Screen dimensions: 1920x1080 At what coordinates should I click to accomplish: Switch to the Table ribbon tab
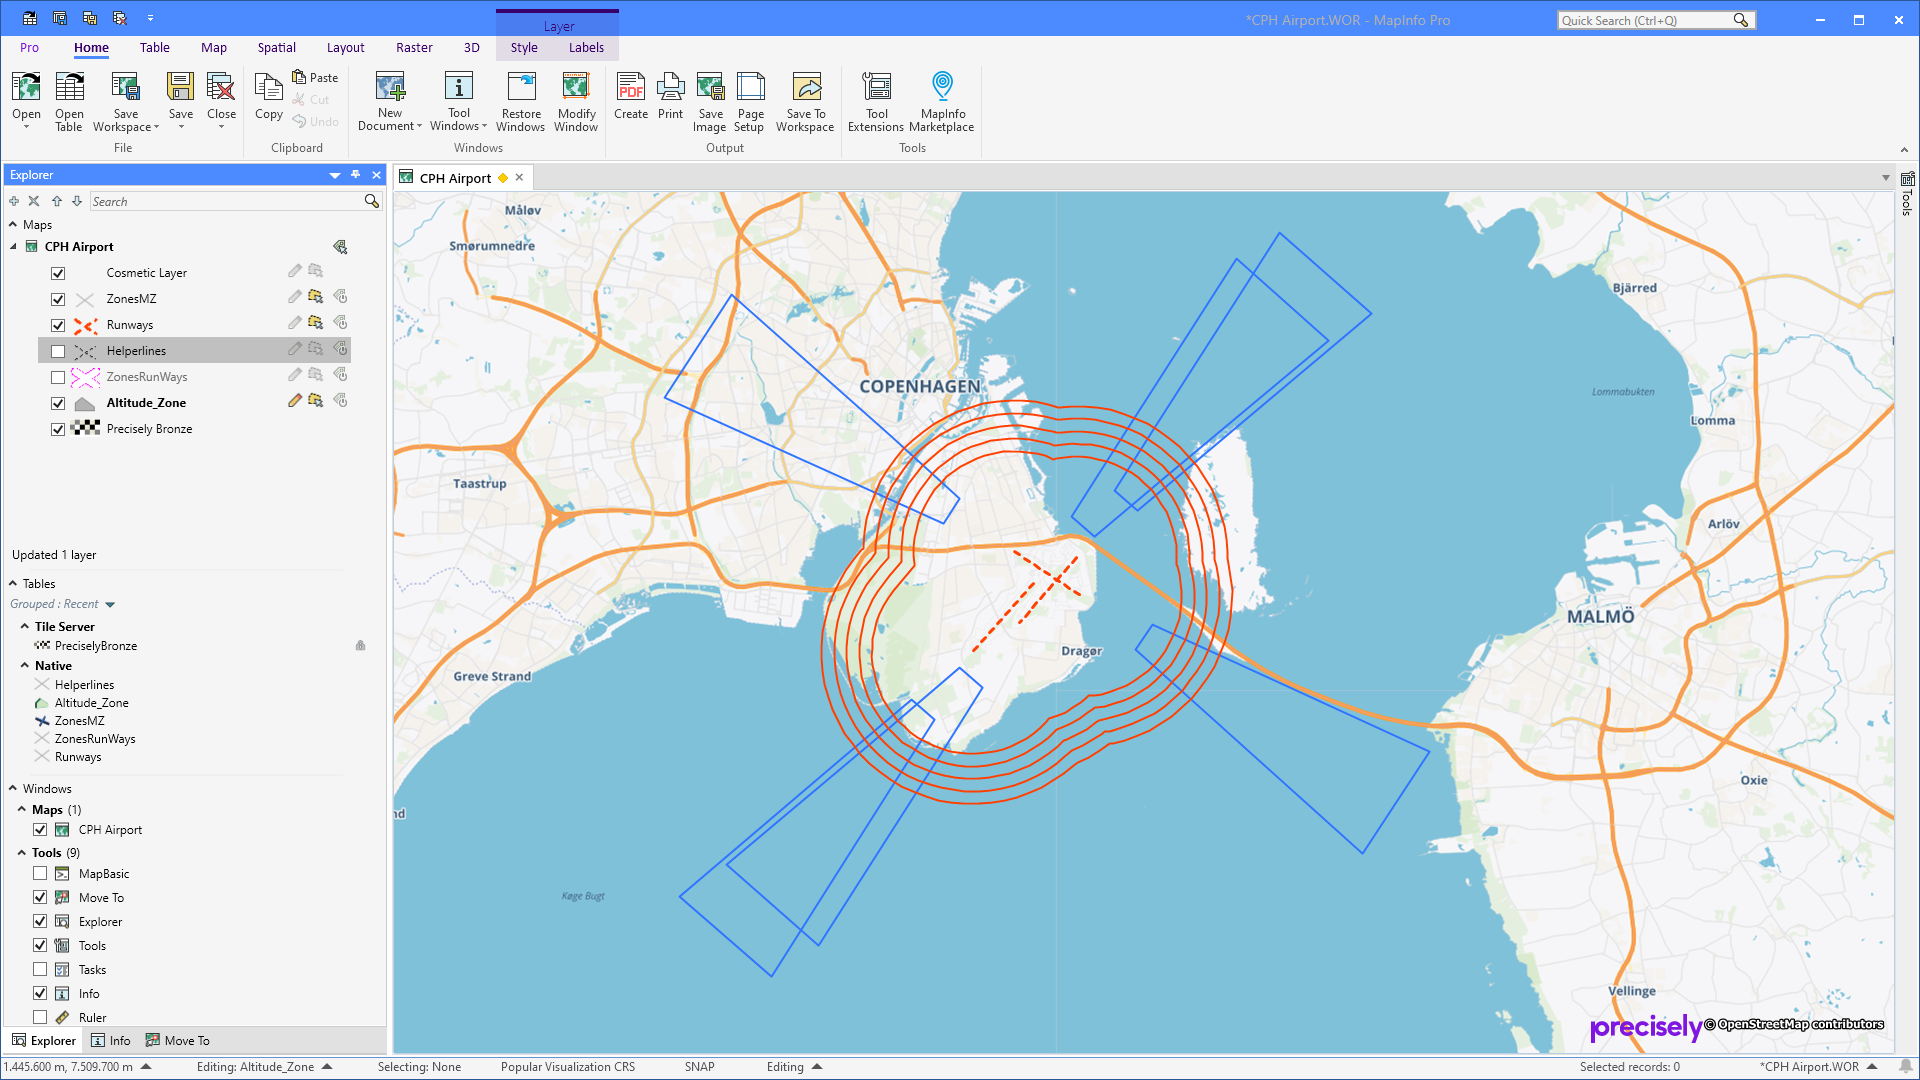(x=154, y=47)
